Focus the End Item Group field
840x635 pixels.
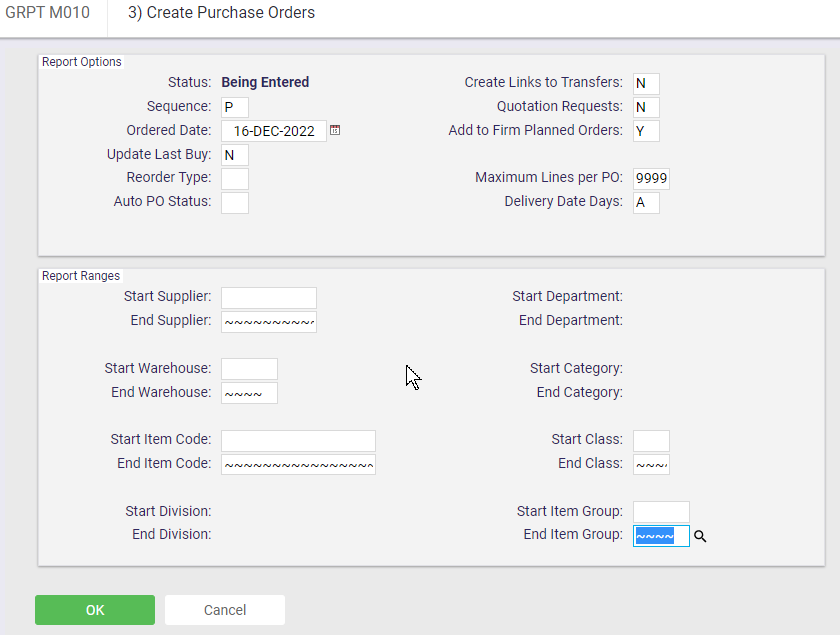[661, 536]
